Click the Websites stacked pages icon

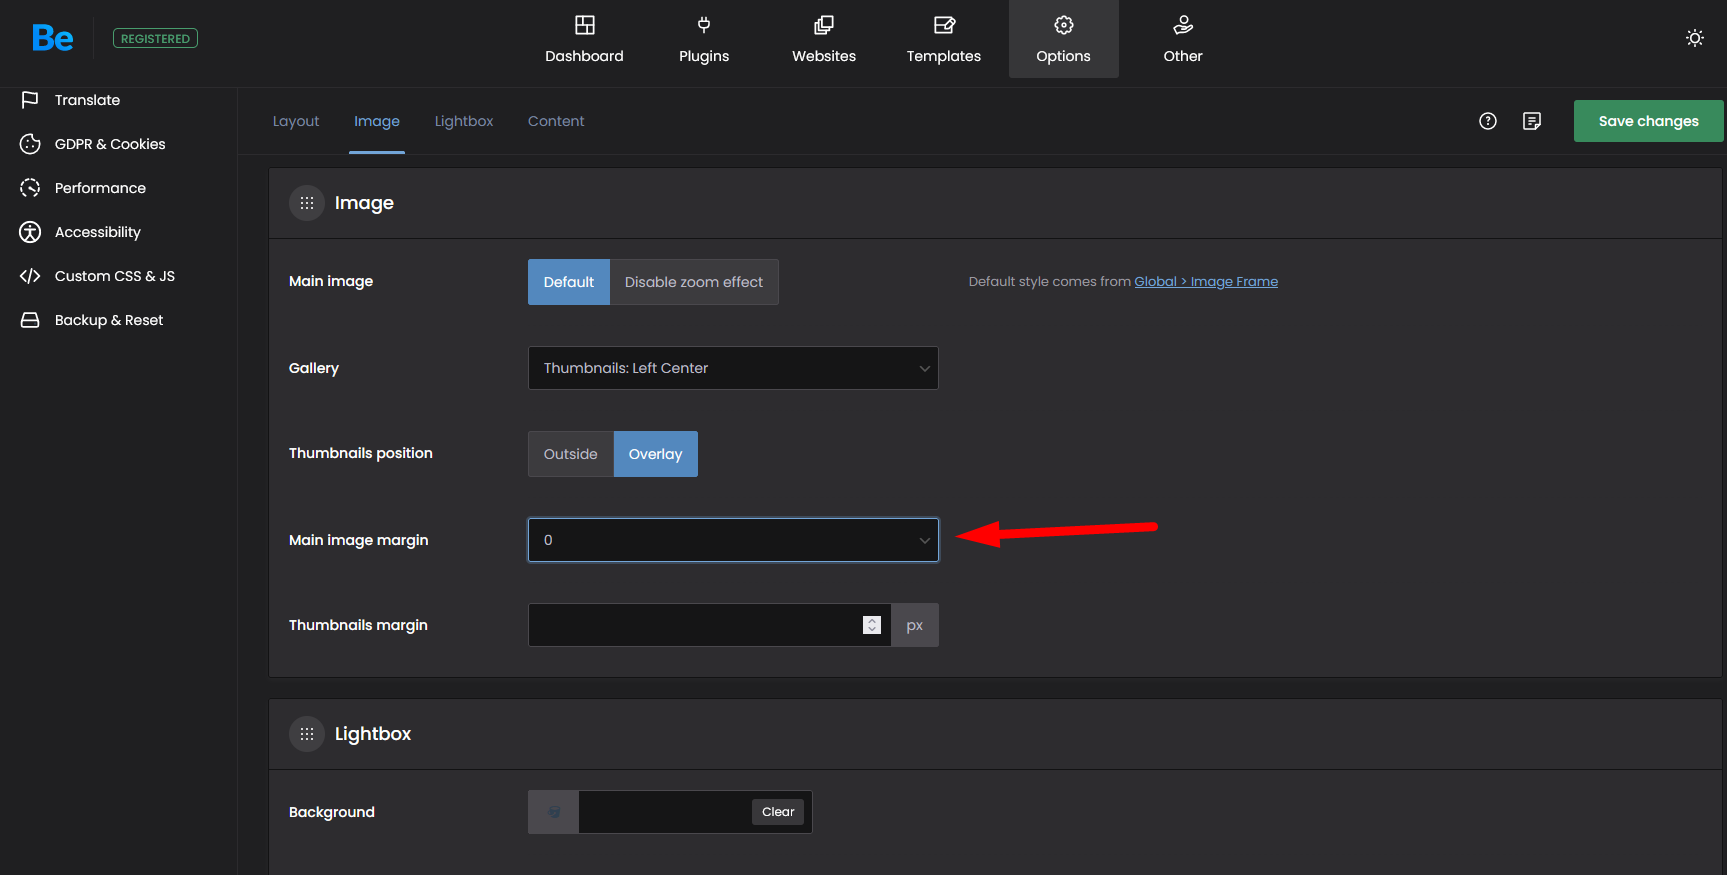coord(824,25)
